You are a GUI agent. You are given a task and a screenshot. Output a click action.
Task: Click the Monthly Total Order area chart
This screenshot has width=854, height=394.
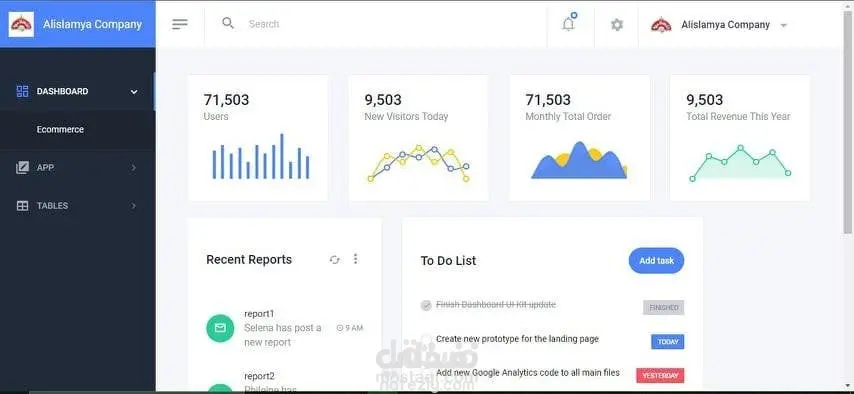pyautogui.click(x=580, y=160)
